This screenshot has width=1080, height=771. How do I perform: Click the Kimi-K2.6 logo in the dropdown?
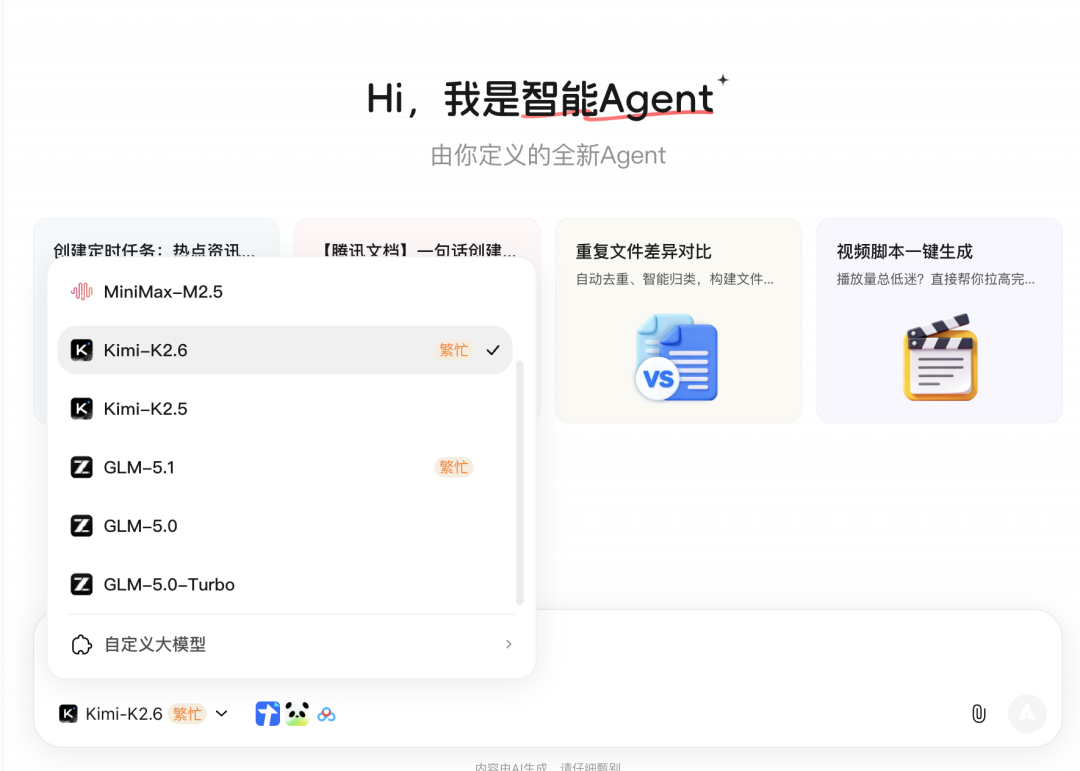tap(81, 349)
